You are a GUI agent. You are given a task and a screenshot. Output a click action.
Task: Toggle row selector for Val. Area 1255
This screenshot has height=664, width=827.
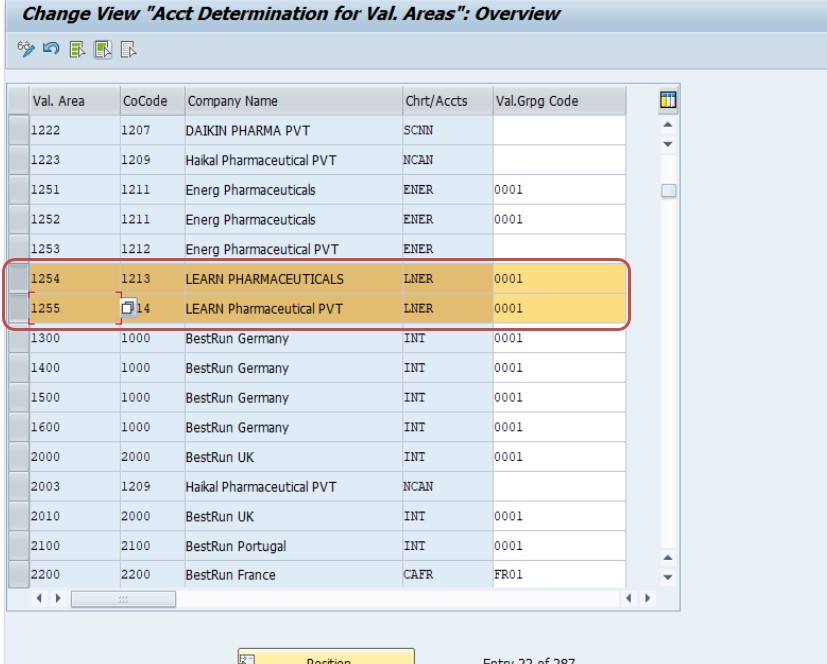pos(18,308)
